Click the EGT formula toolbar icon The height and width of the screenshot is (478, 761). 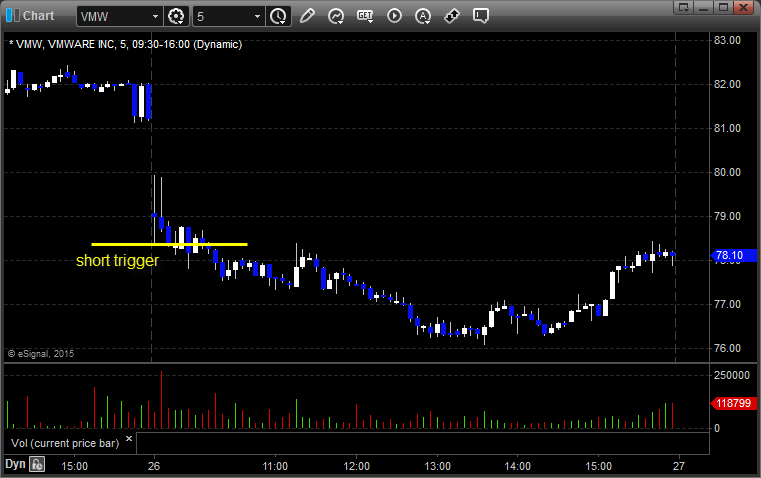(x=365, y=16)
